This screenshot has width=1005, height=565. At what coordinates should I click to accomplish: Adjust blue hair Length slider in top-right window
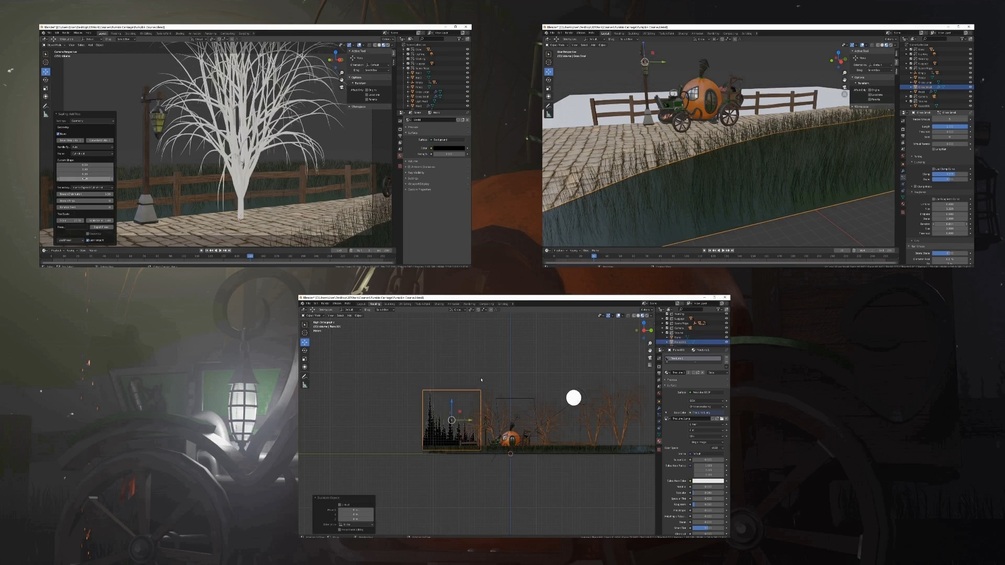[950, 126]
